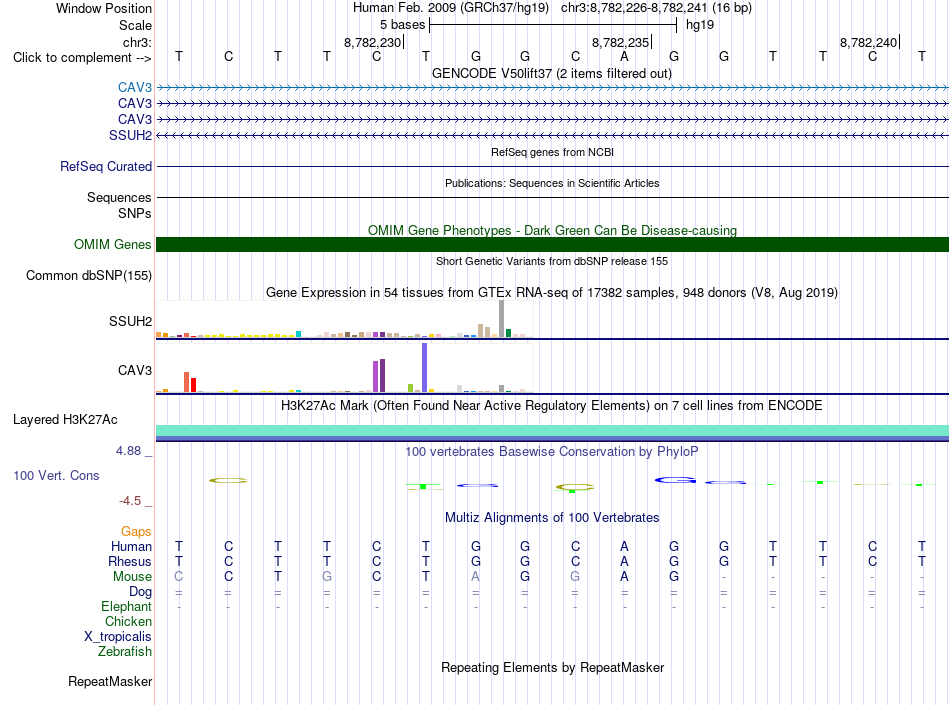Open GENCODE V50lift37 track title
The image size is (950, 705).
[552, 74]
